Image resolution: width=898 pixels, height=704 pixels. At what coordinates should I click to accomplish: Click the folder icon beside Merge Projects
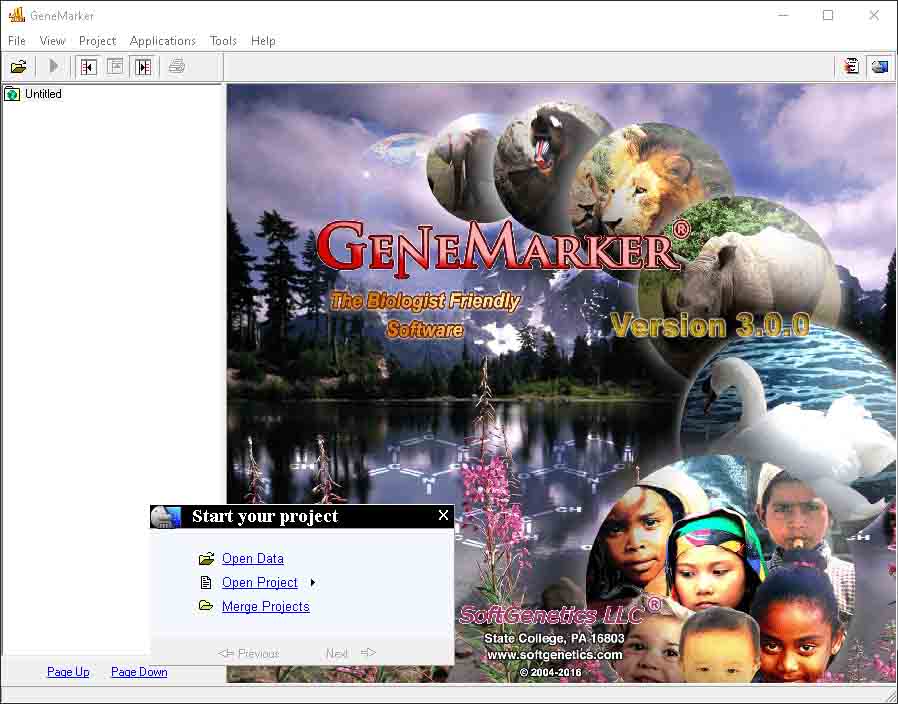[206, 605]
